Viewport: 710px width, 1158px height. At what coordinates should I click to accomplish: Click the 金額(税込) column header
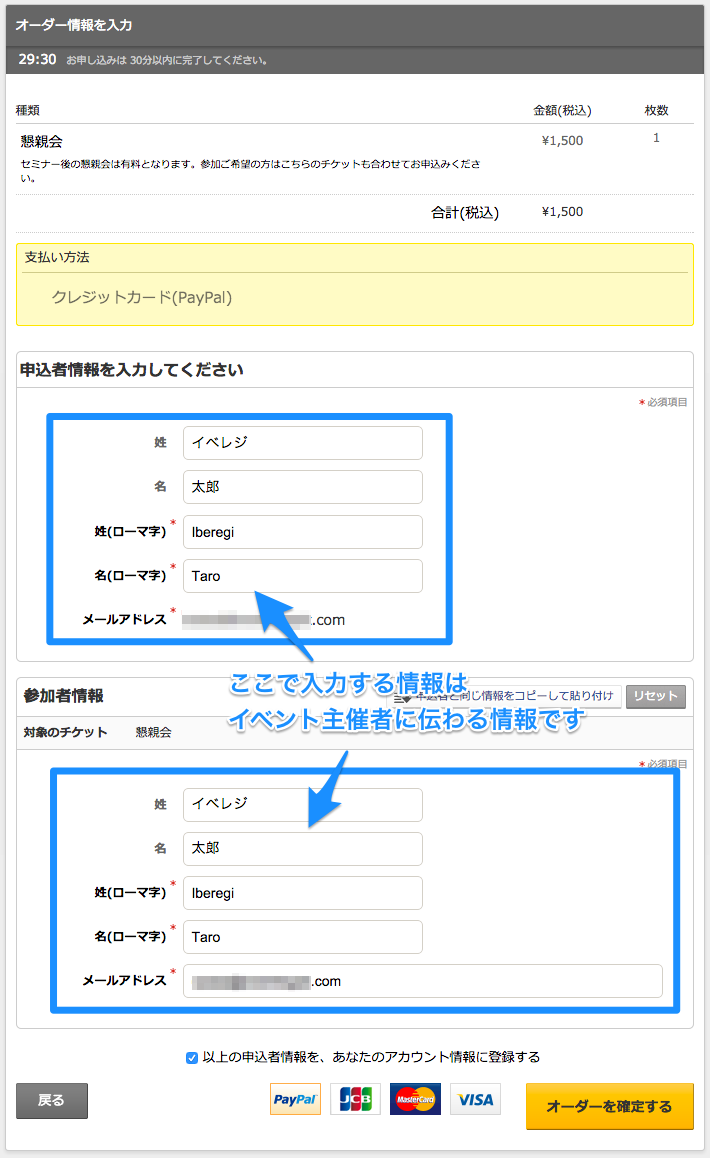[x=562, y=110]
